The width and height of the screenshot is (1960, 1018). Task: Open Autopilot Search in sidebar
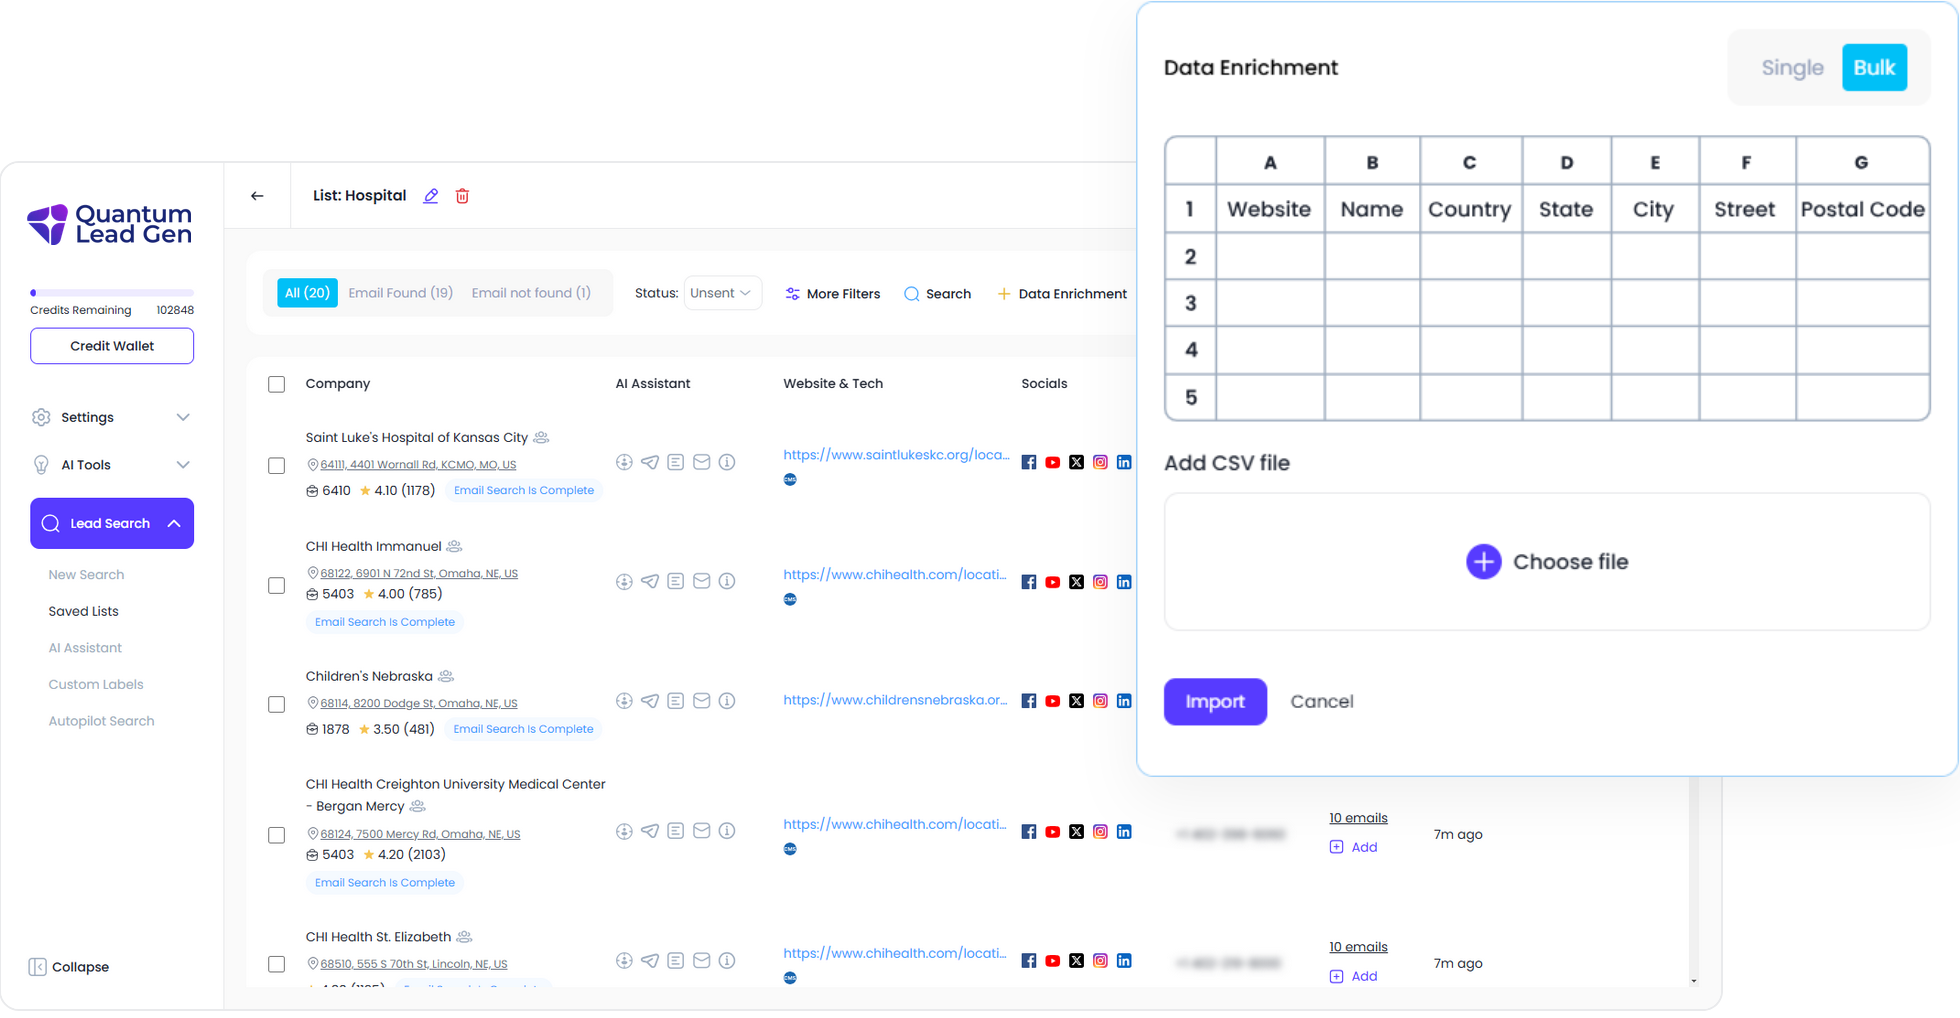(x=101, y=721)
